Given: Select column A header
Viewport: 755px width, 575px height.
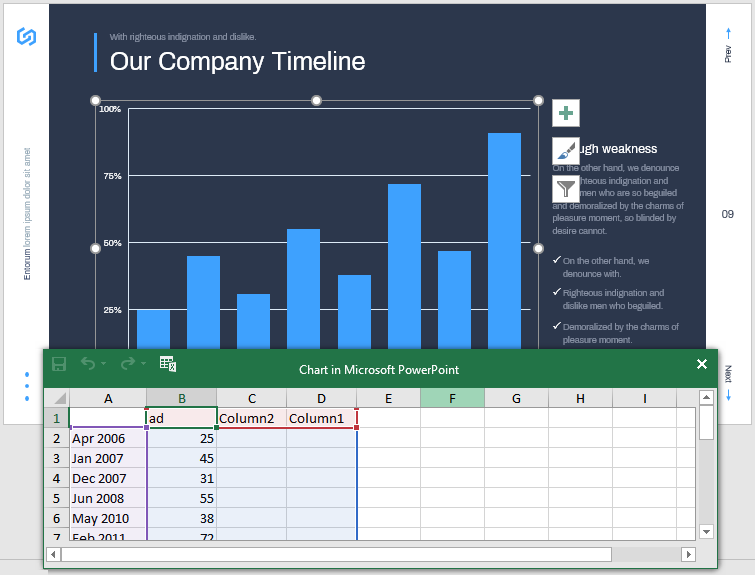Looking at the screenshot, I should (x=108, y=398).
